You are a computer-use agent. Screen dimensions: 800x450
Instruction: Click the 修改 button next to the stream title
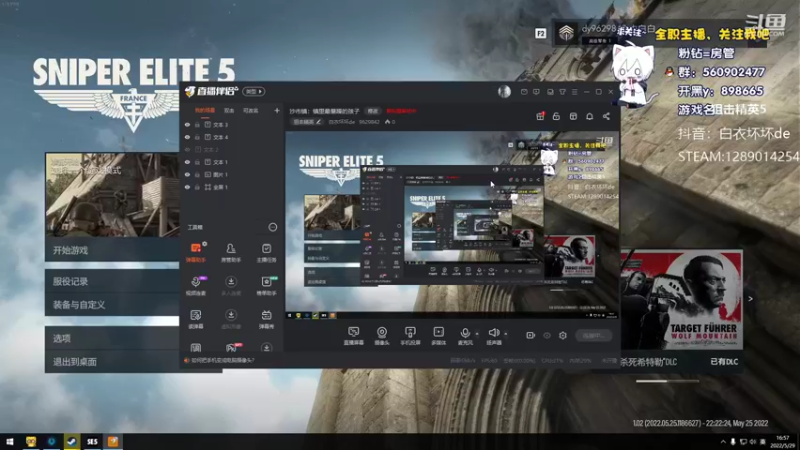(373, 111)
